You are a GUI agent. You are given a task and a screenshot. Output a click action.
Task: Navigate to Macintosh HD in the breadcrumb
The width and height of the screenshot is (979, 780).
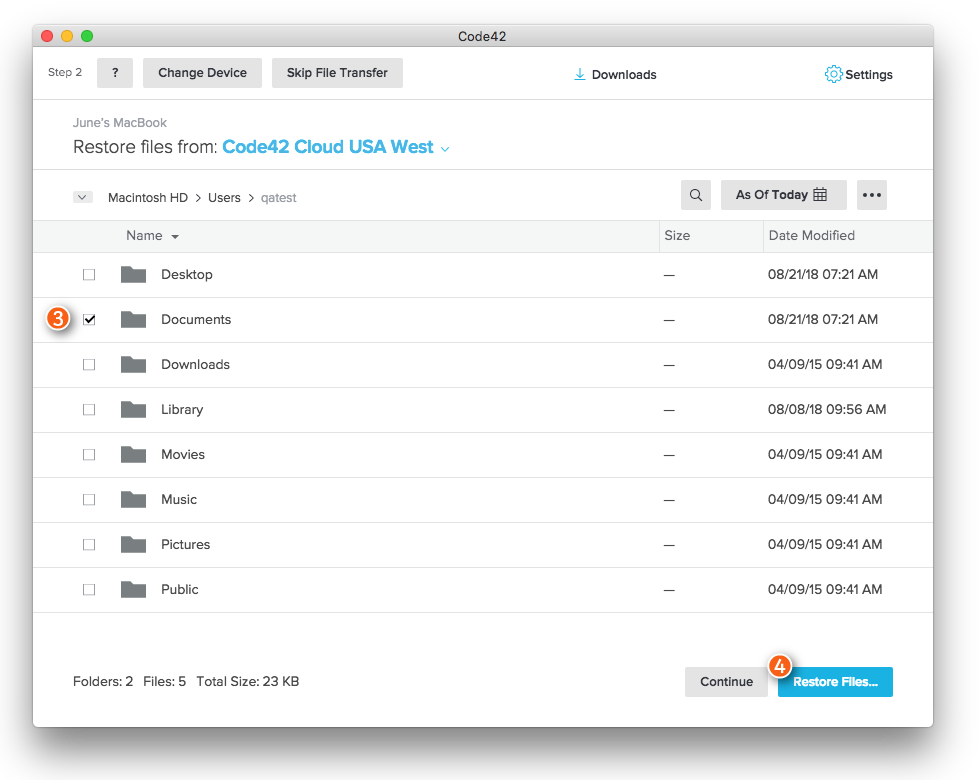(147, 197)
